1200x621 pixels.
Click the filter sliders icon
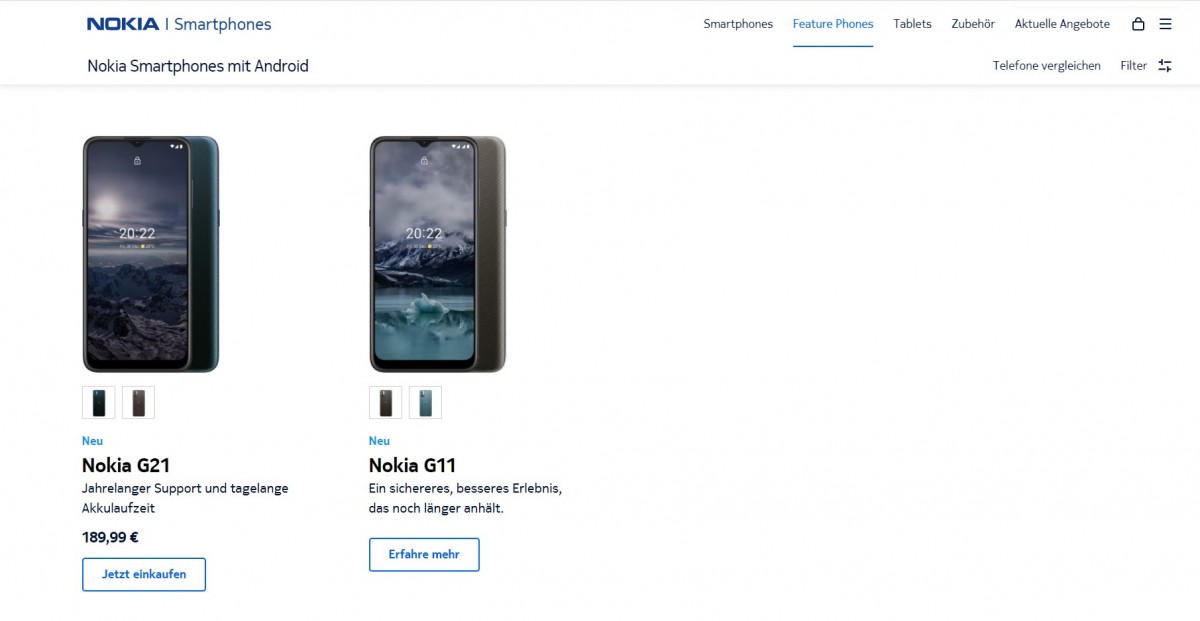(1165, 66)
